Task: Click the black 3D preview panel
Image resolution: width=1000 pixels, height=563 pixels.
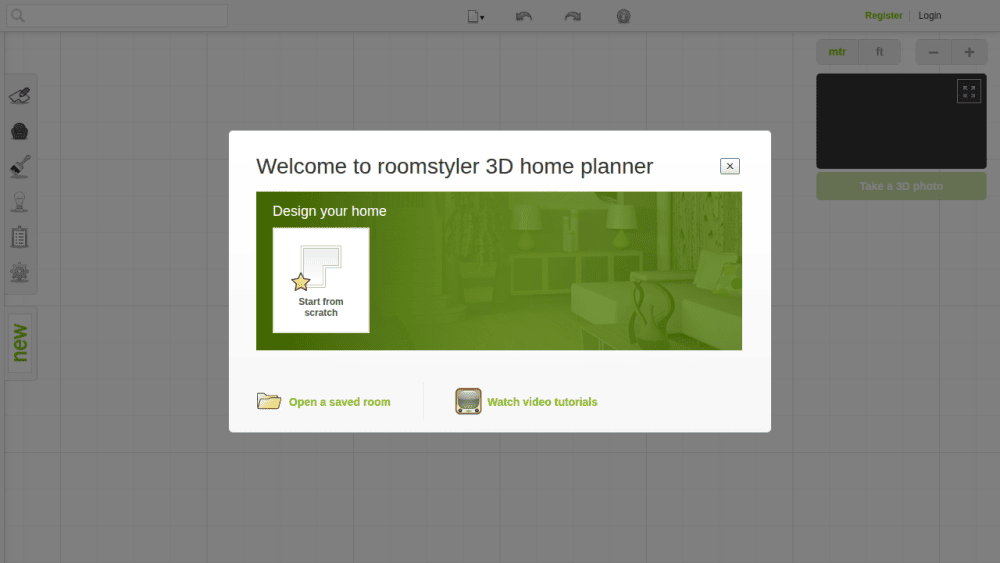Action: point(901,121)
